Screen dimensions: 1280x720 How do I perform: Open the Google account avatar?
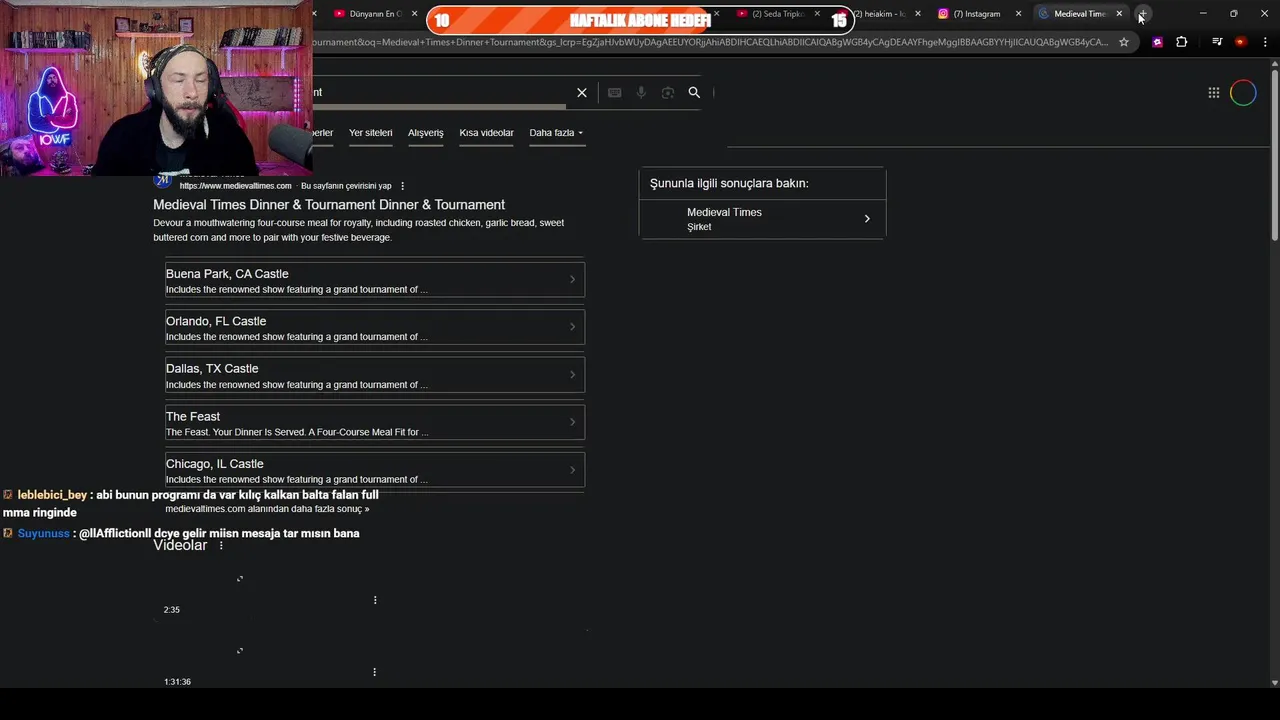[x=1243, y=93]
